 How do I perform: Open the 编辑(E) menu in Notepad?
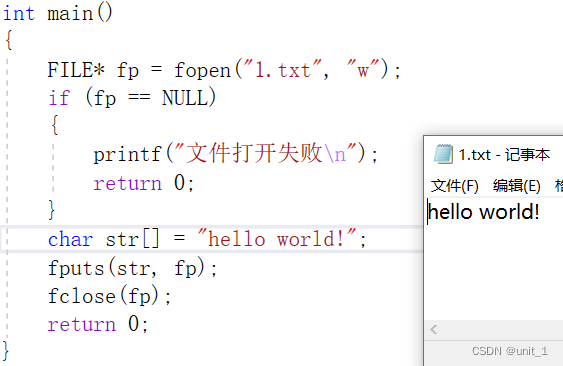[x=517, y=186]
